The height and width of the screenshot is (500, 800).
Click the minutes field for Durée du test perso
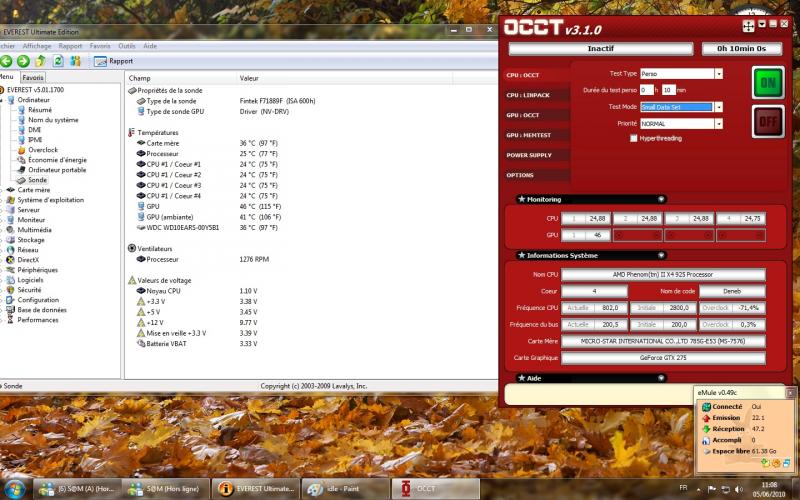coord(669,90)
